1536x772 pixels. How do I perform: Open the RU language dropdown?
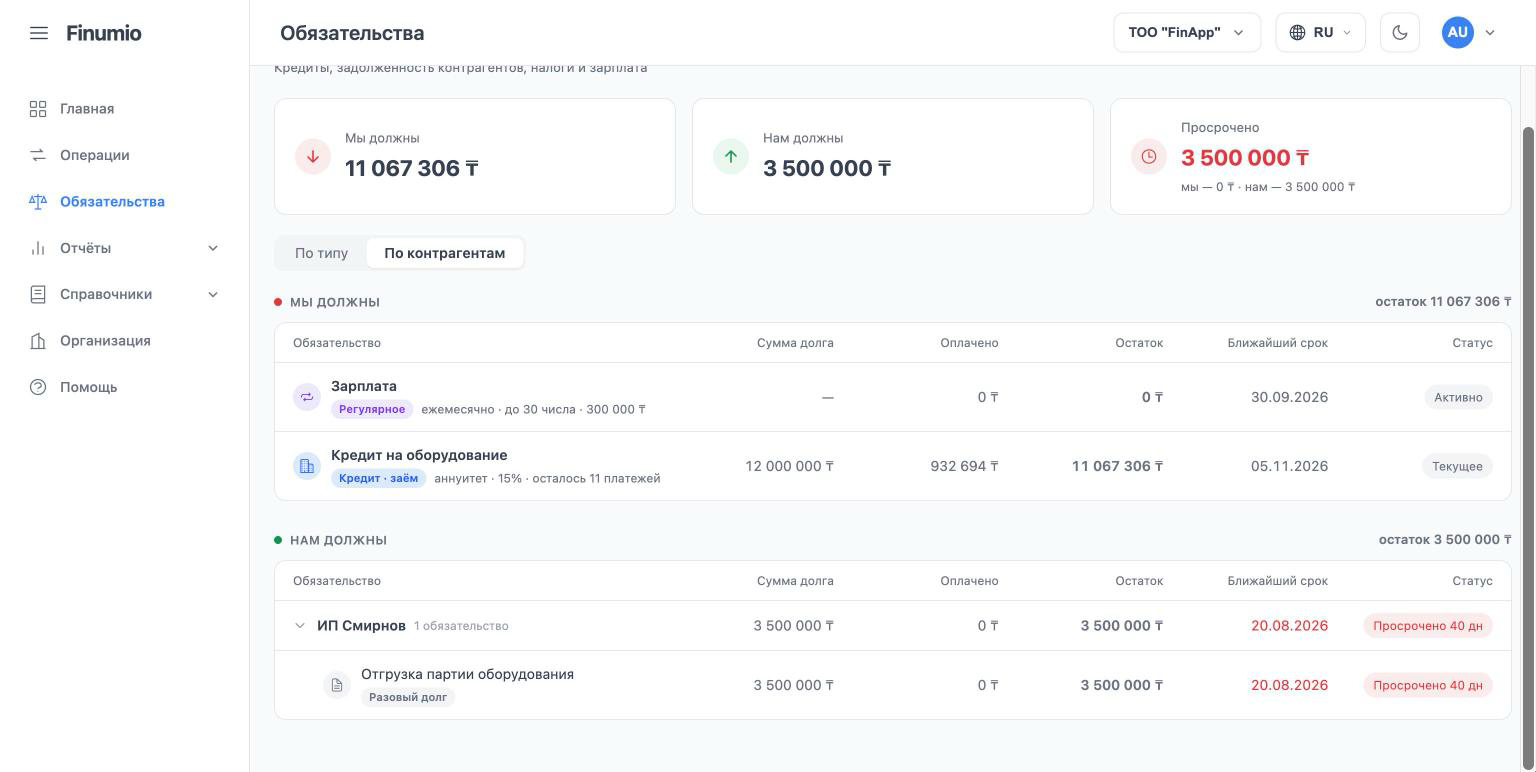1320,33
